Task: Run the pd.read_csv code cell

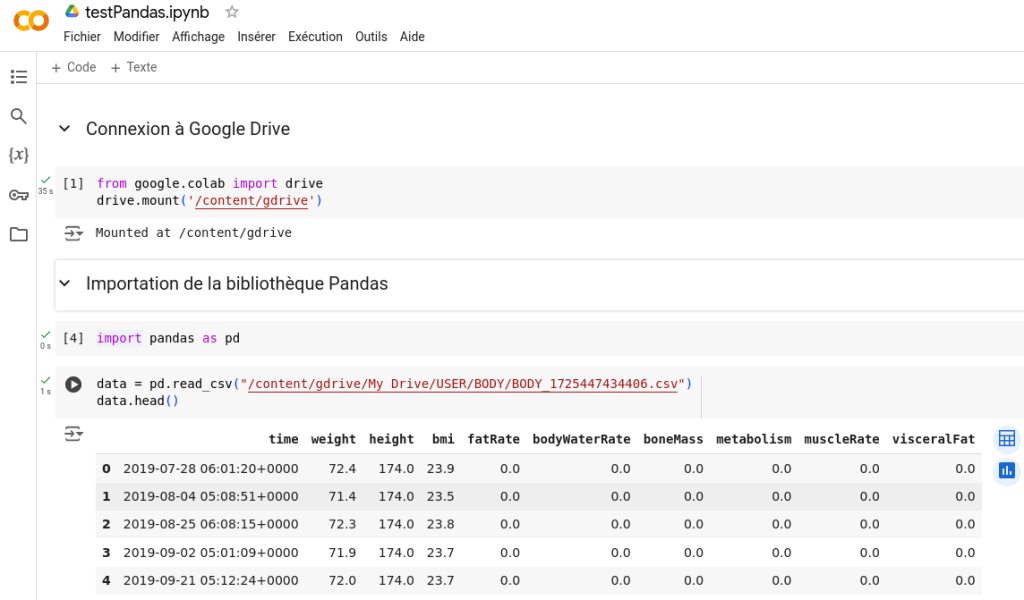Action: pyautogui.click(x=73, y=384)
